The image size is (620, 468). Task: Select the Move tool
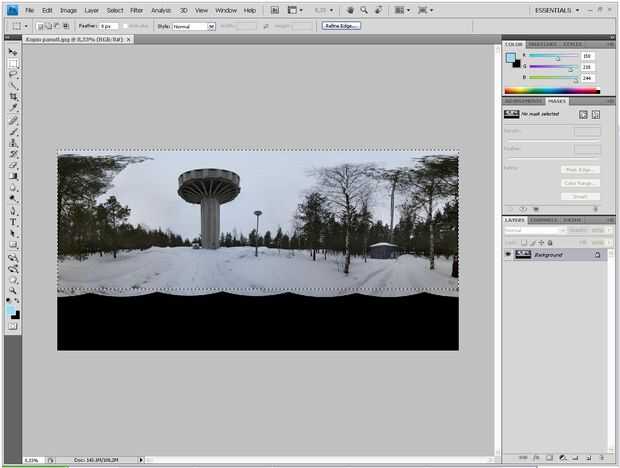click(x=13, y=51)
